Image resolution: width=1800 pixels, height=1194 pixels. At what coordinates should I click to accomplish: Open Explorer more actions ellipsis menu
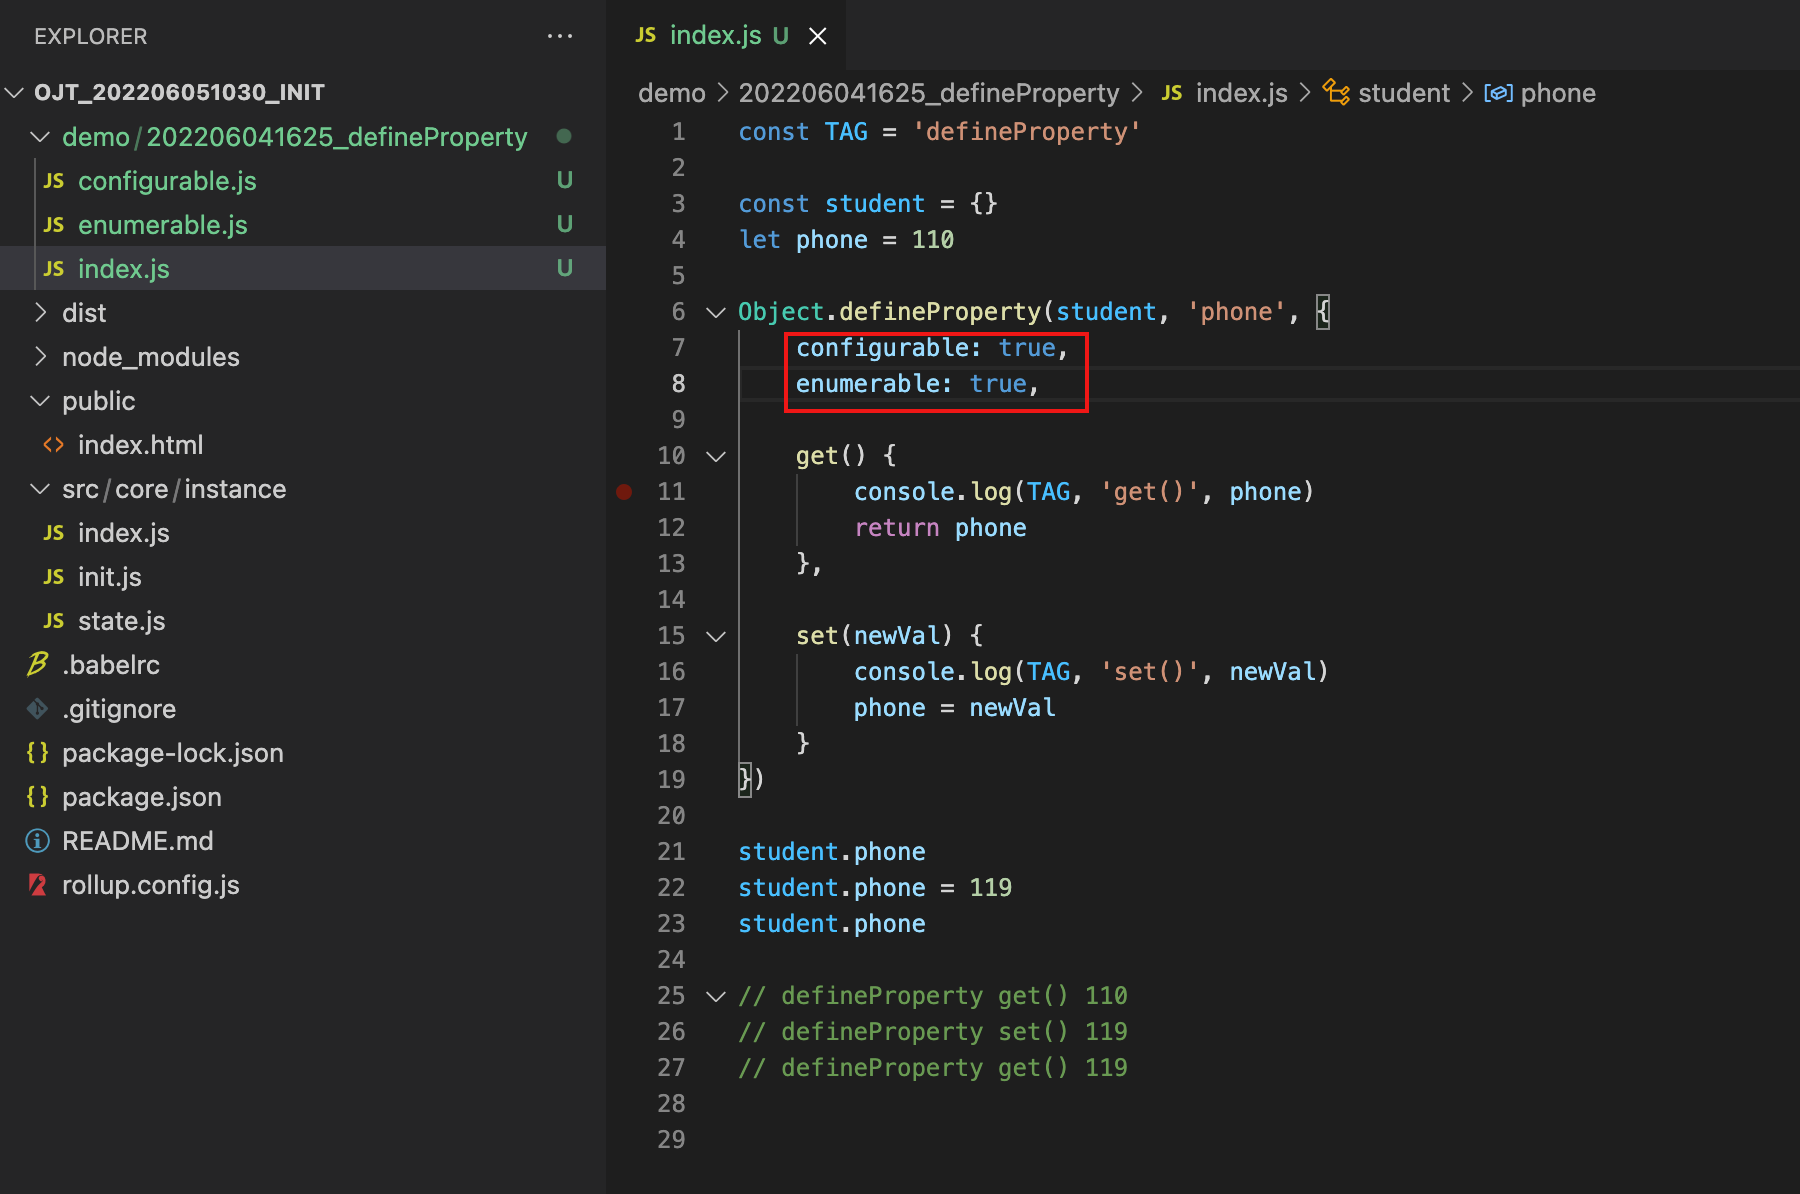coord(560,36)
